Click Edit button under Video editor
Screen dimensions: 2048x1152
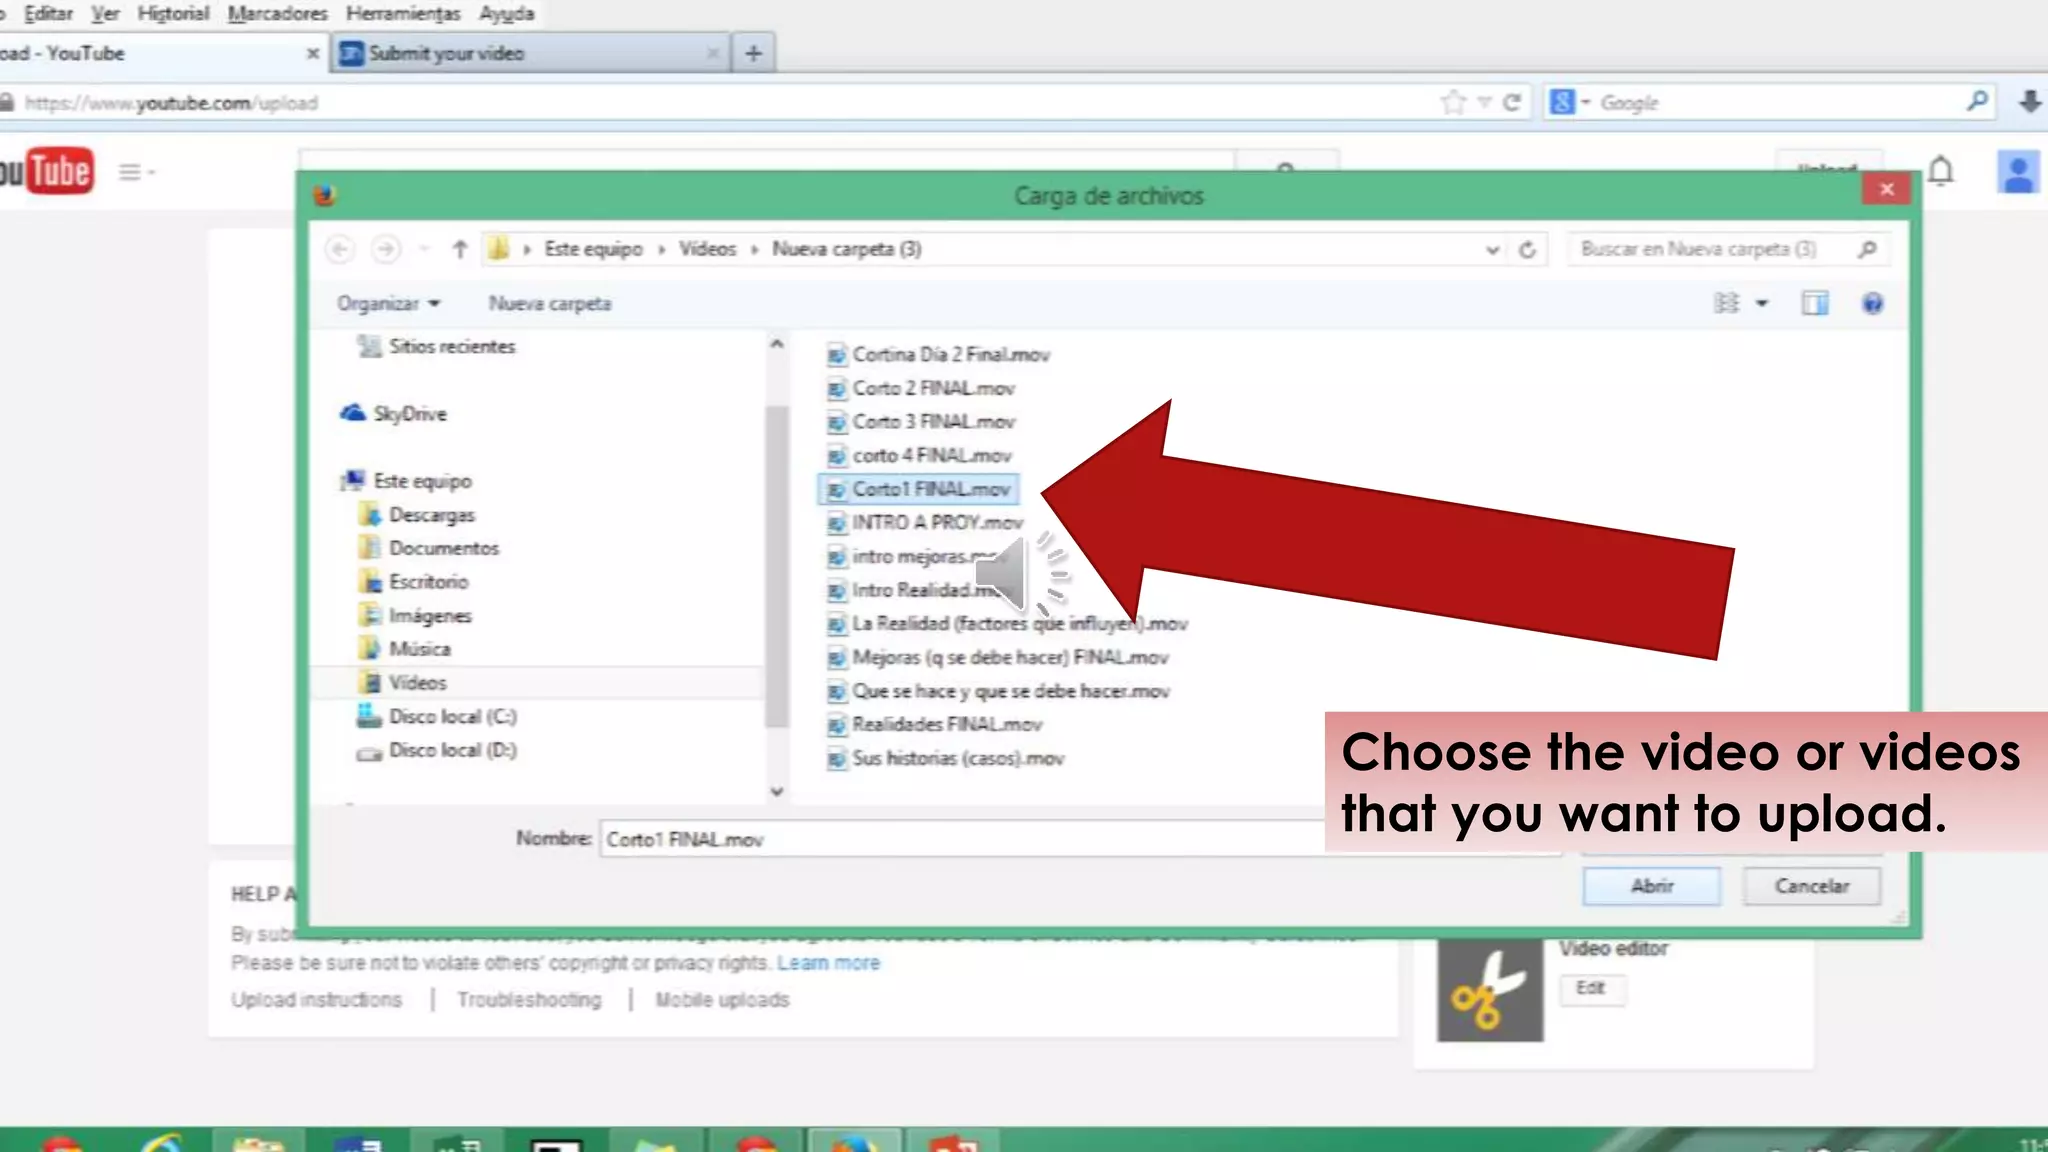point(1590,988)
